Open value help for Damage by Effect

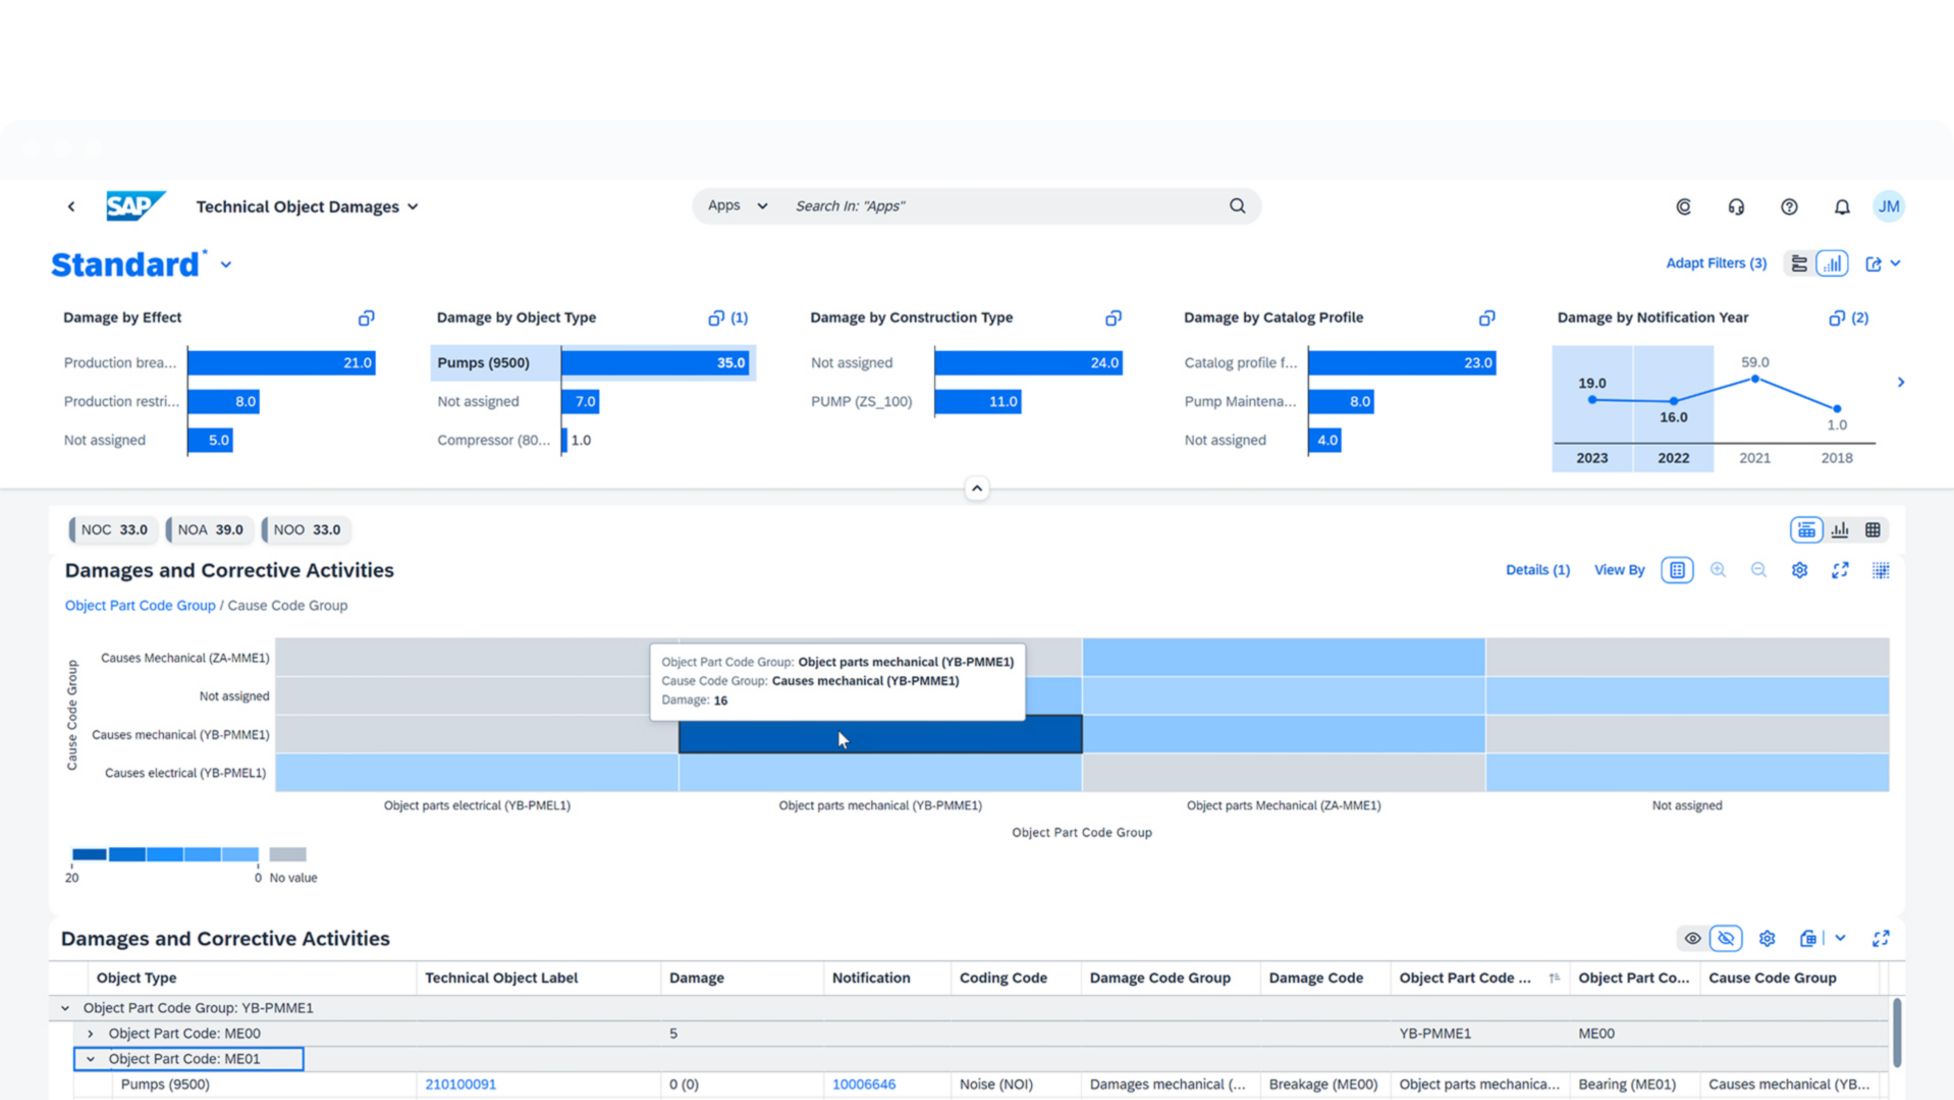click(366, 318)
